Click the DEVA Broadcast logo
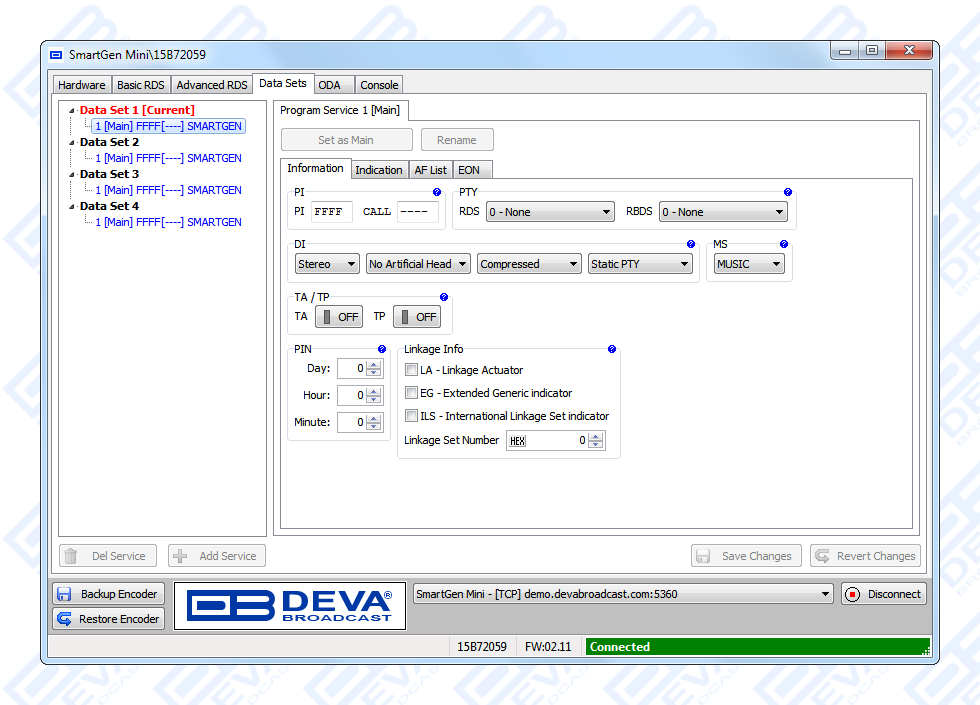 (x=290, y=606)
